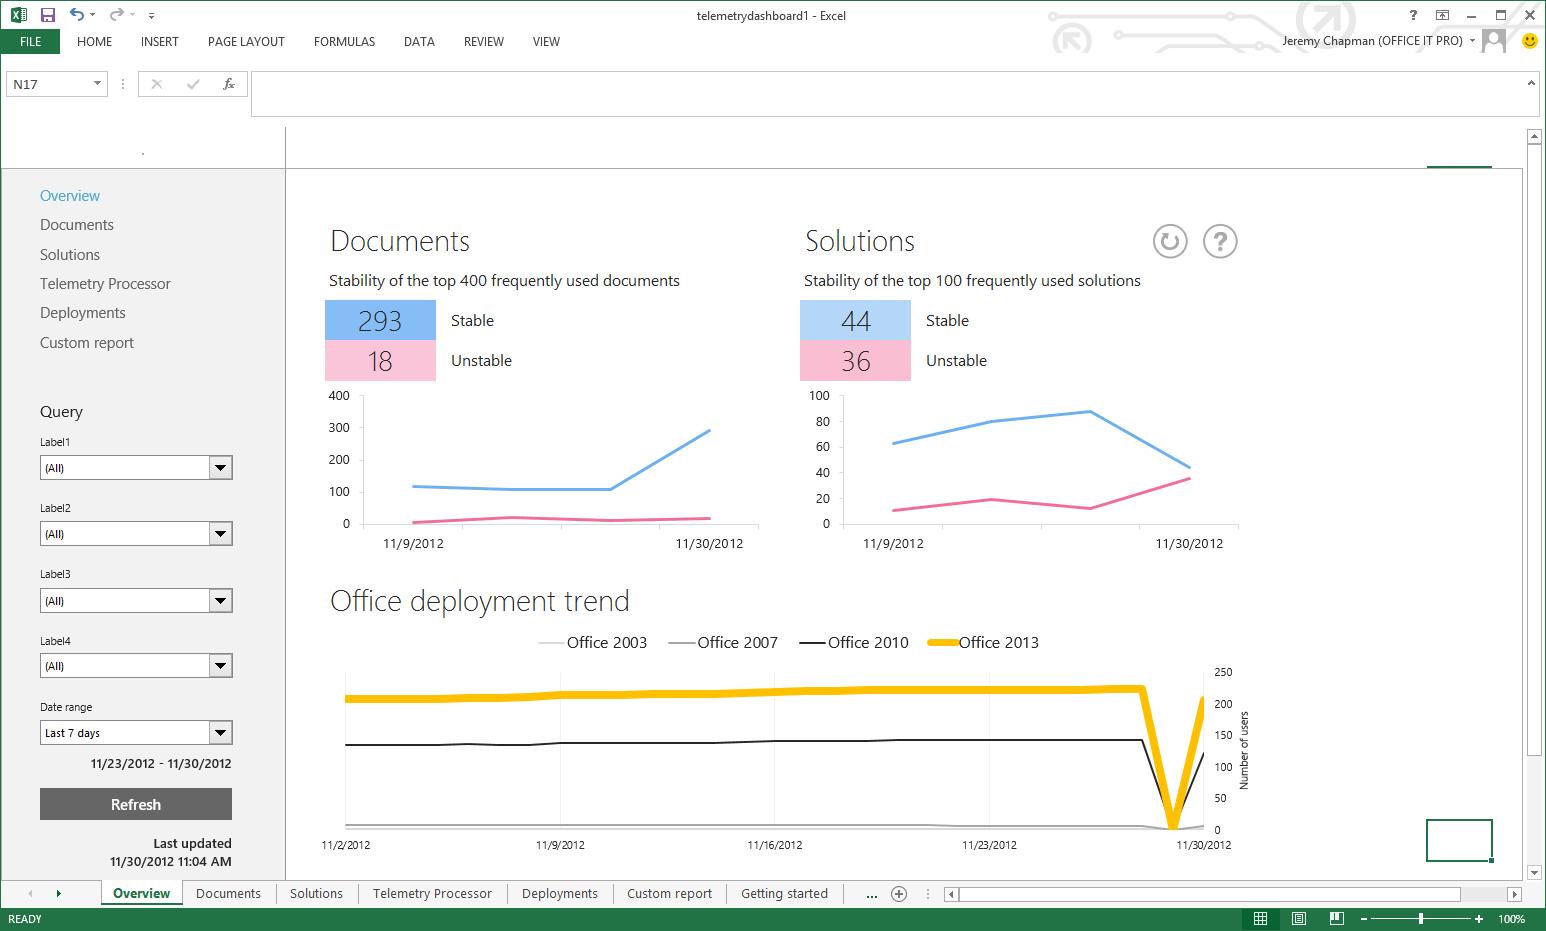
Task: Click inside the formula bar input
Action: coord(886,94)
